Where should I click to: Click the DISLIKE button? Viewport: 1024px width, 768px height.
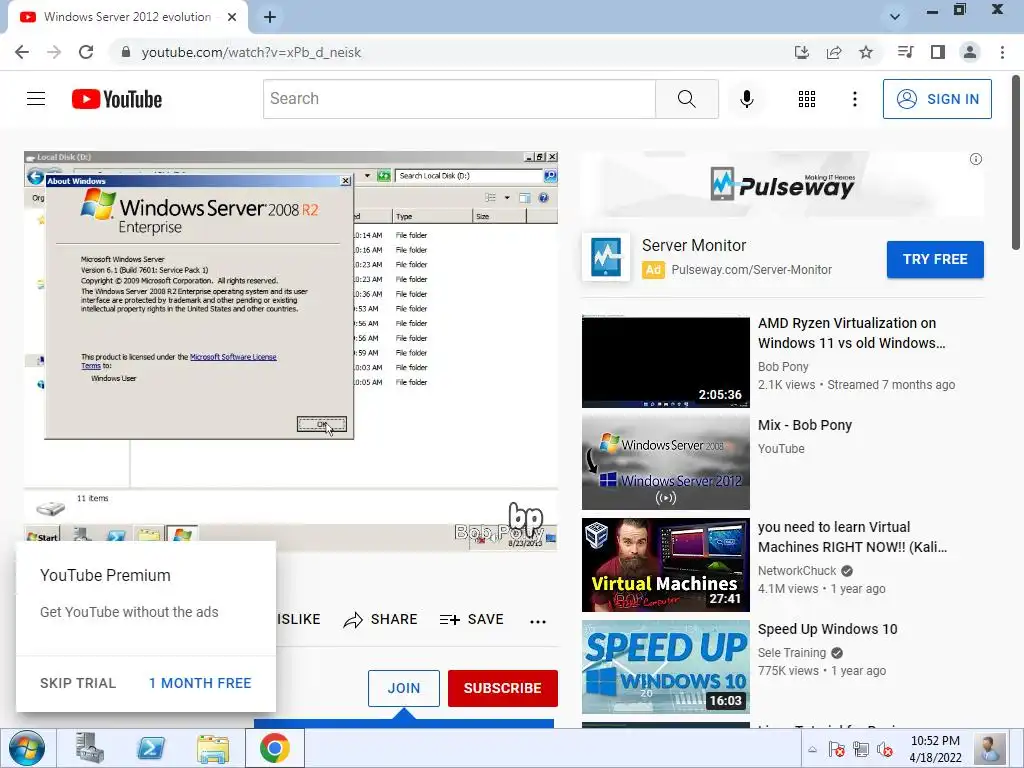click(298, 619)
